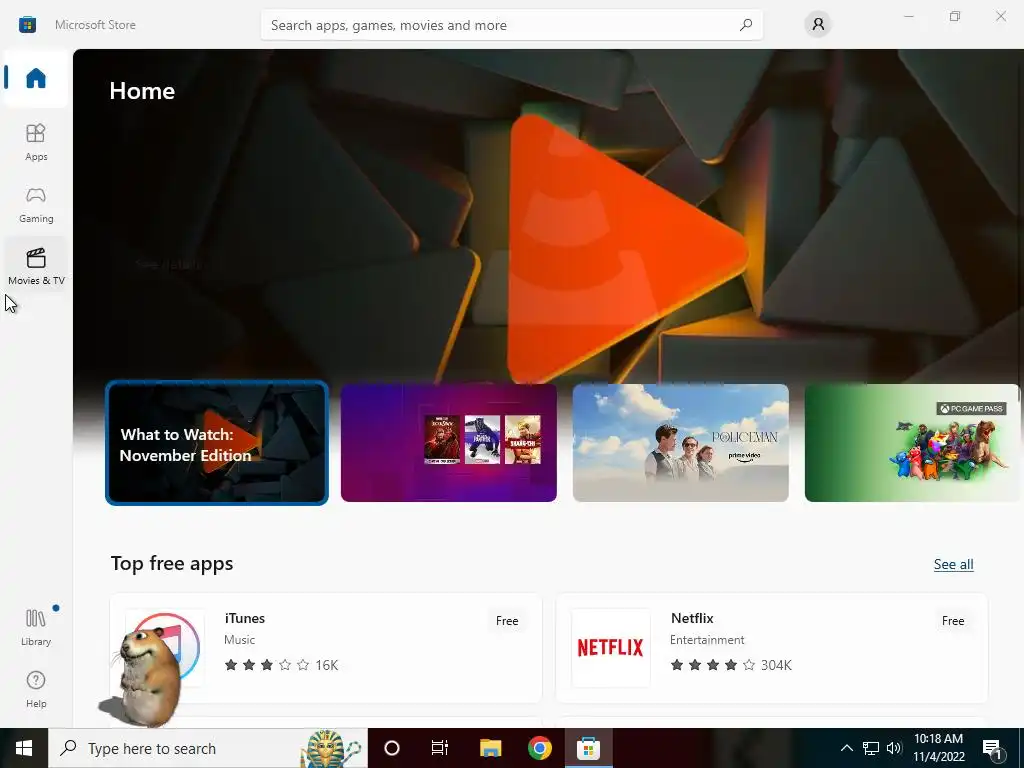Open Movies & TV section
The width and height of the screenshot is (1024, 768).
pyautogui.click(x=36, y=266)
